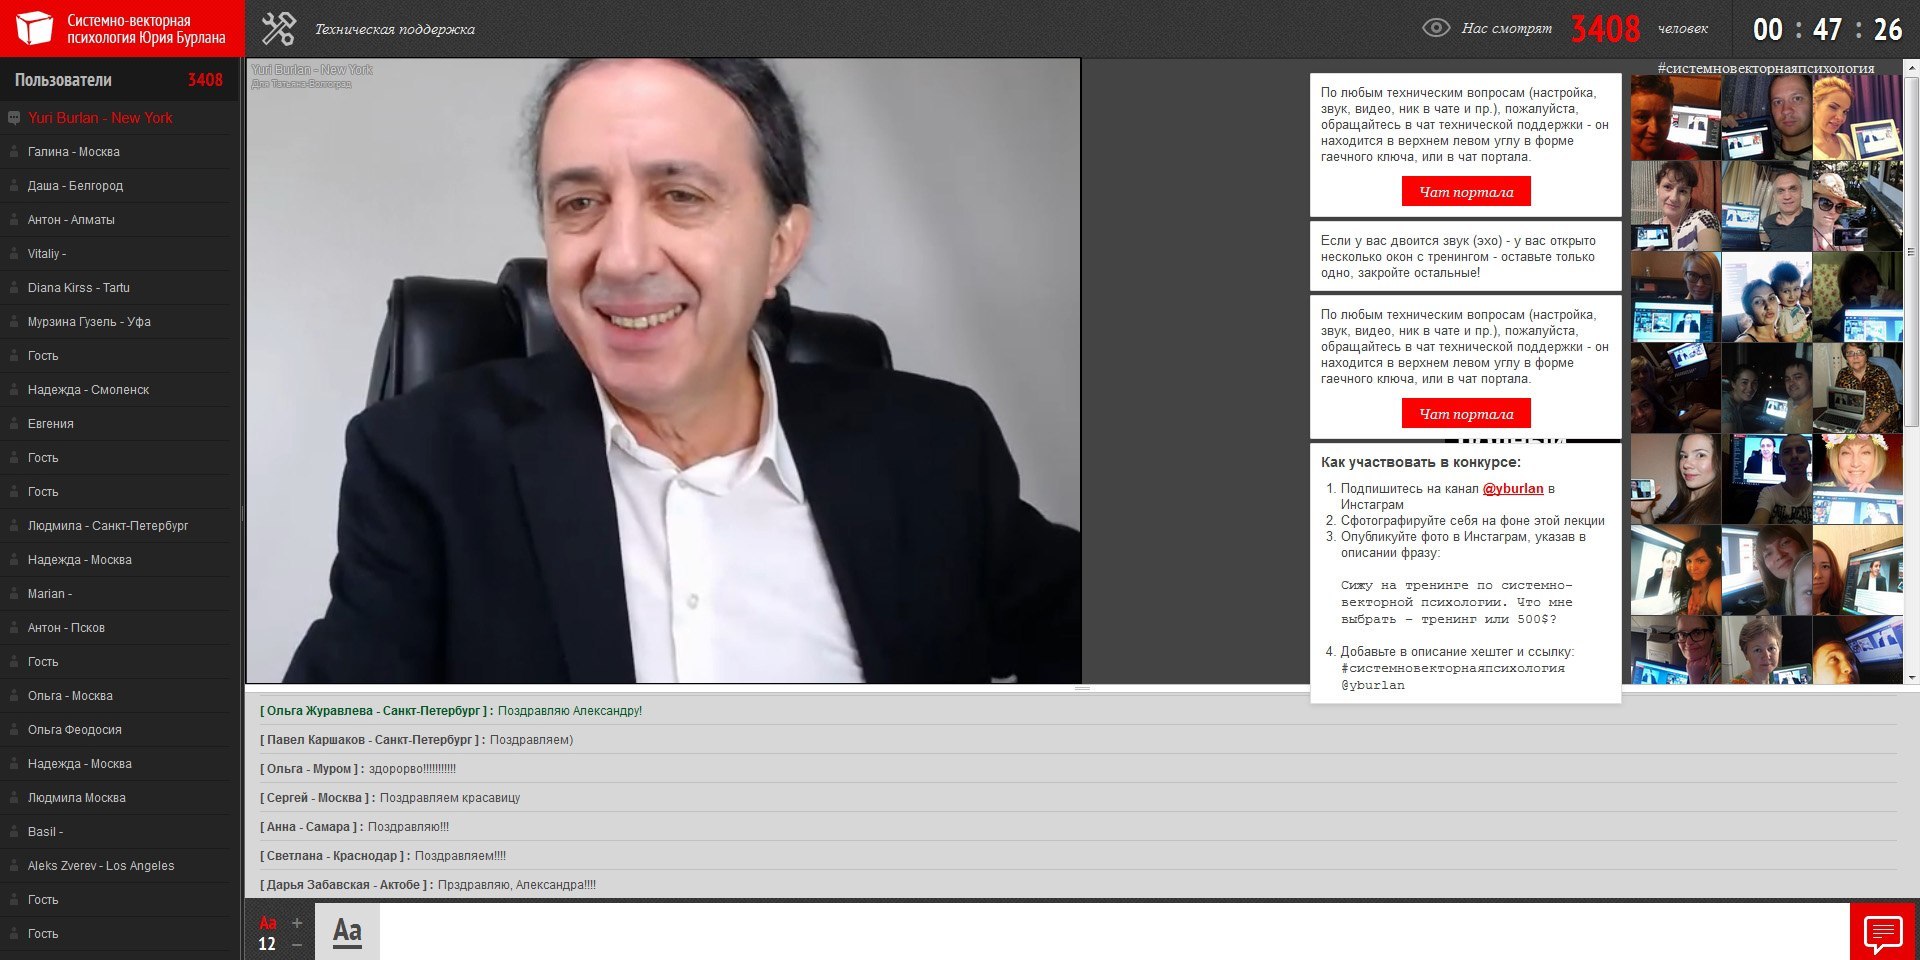The image size is (1920, 960).
Task: Select user Галина - Москва
Action: (x=74, y=152)
